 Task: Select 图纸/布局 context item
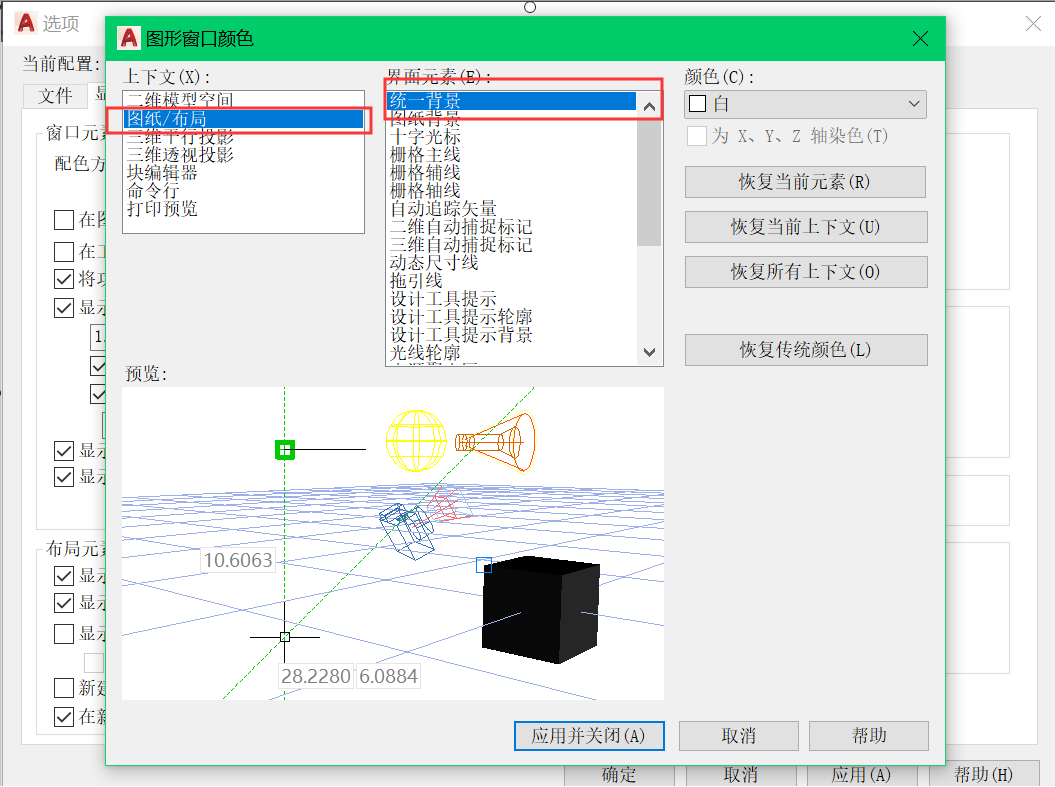point(243,119)
